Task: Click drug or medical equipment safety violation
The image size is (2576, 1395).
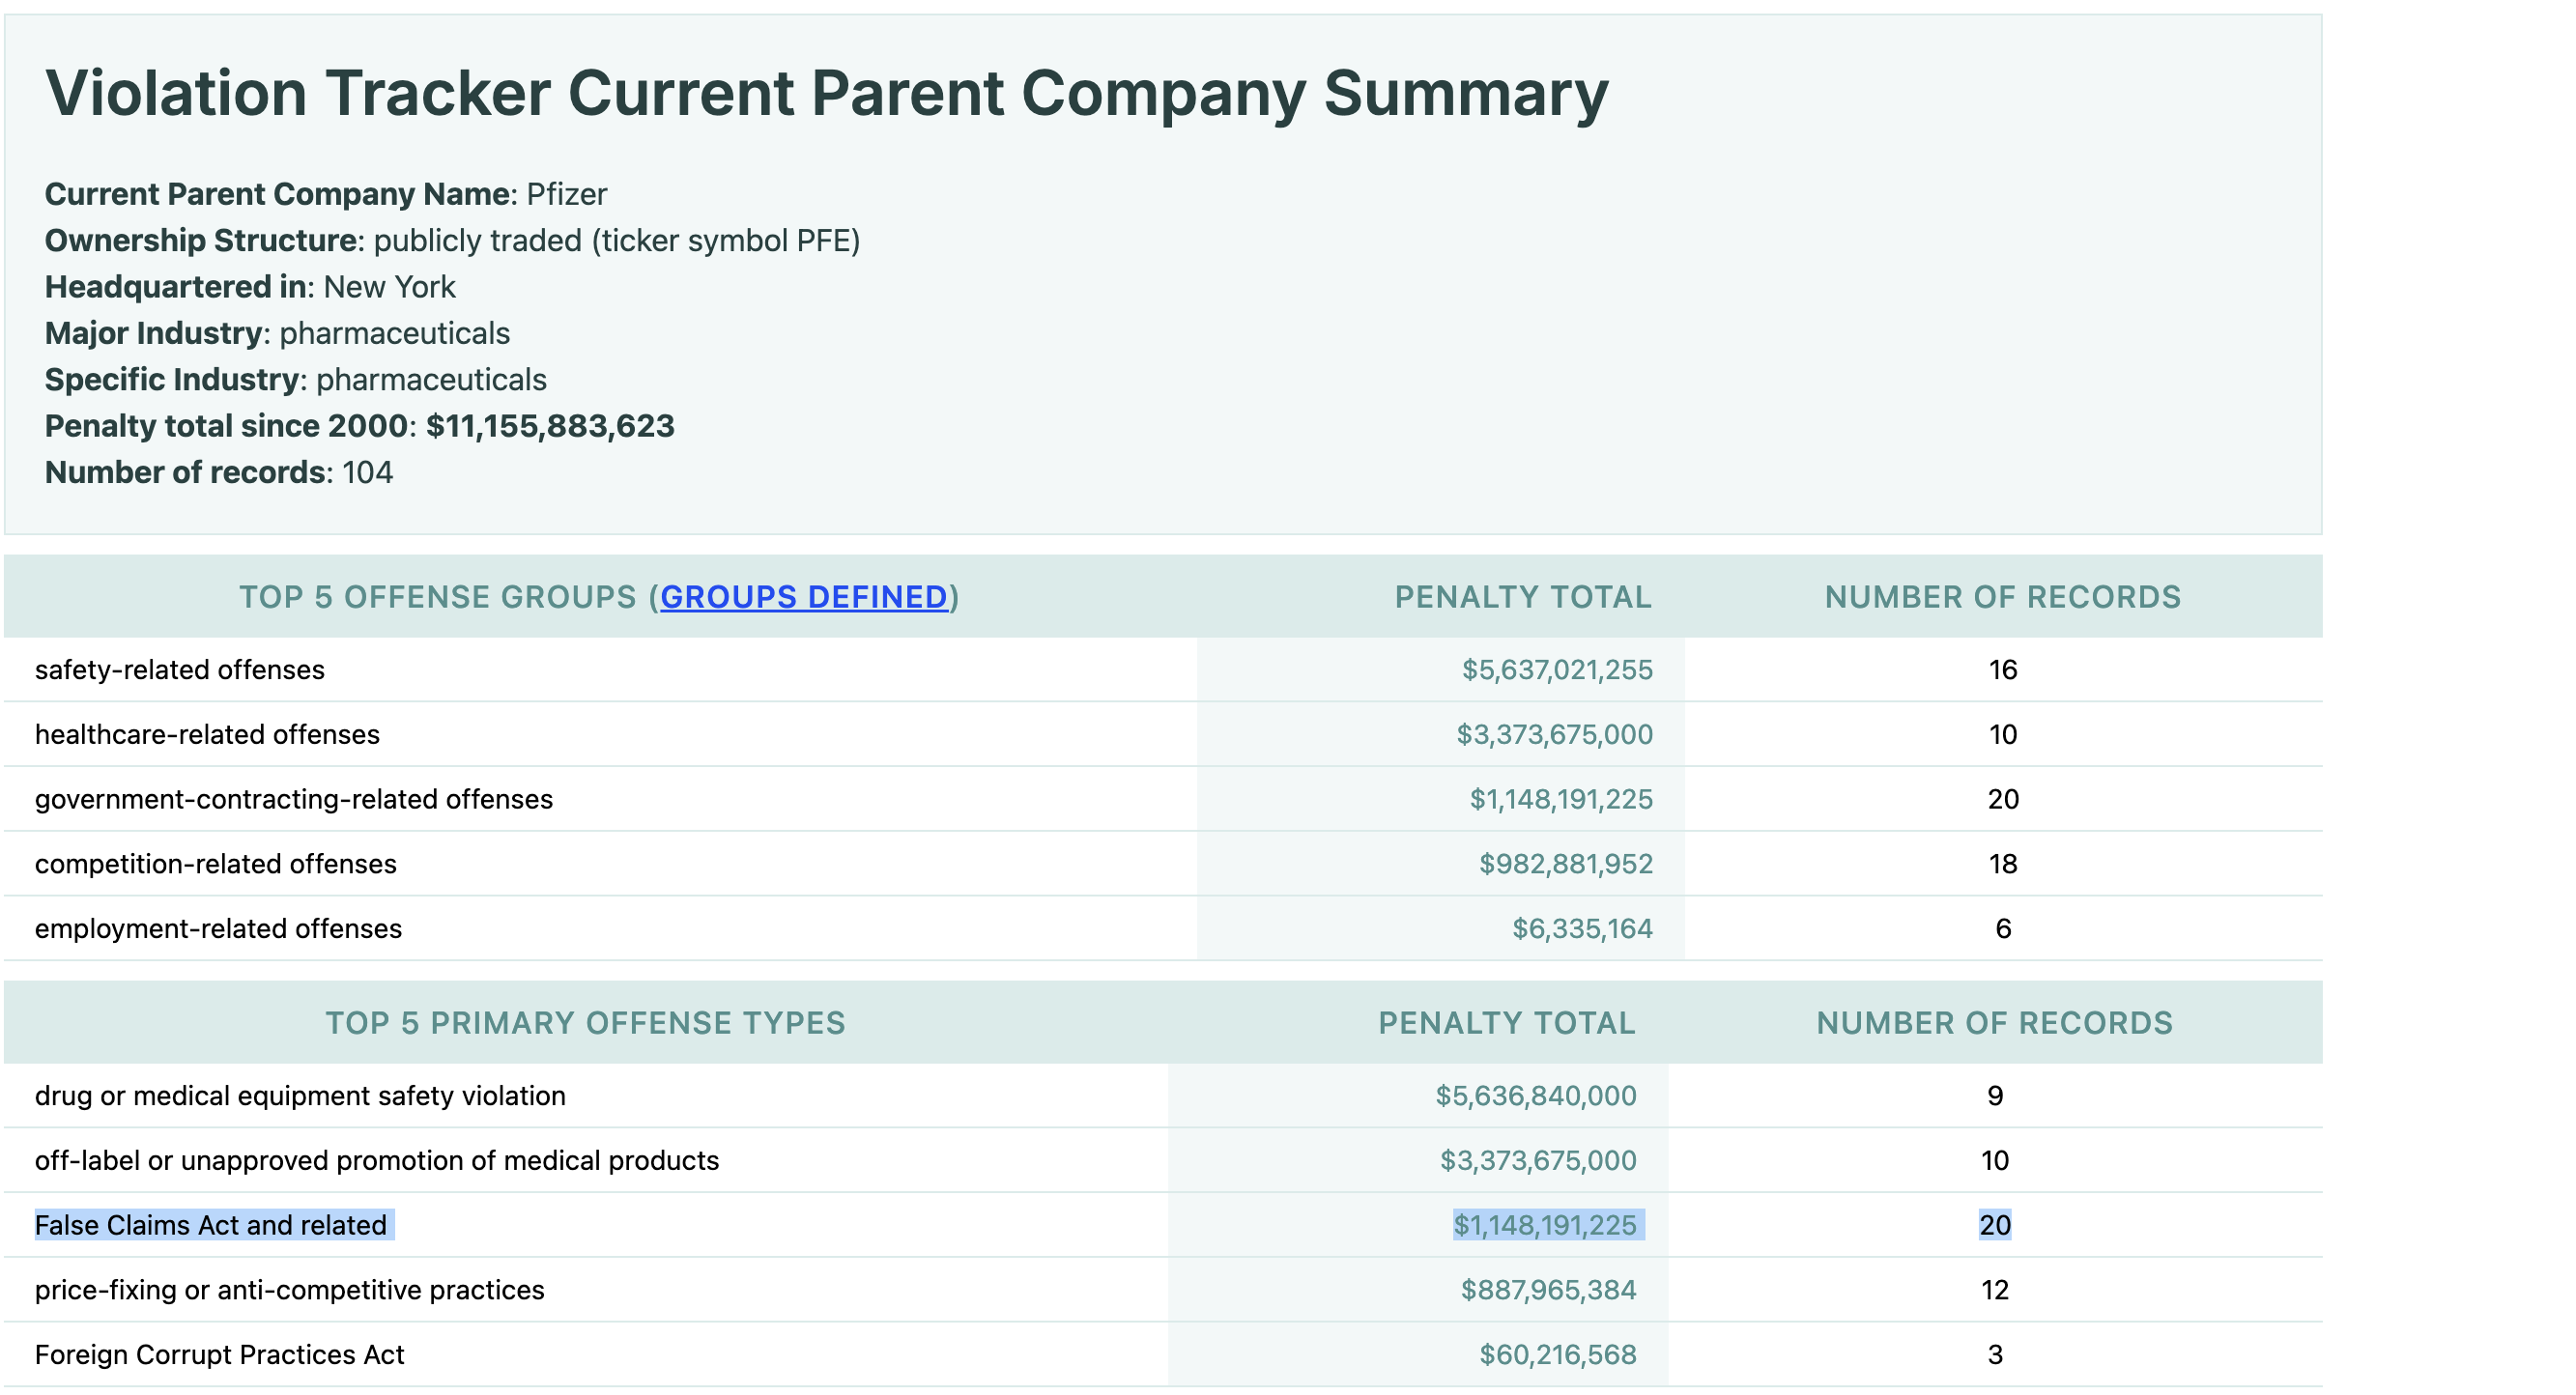Action: click(x=300, y=1096)
